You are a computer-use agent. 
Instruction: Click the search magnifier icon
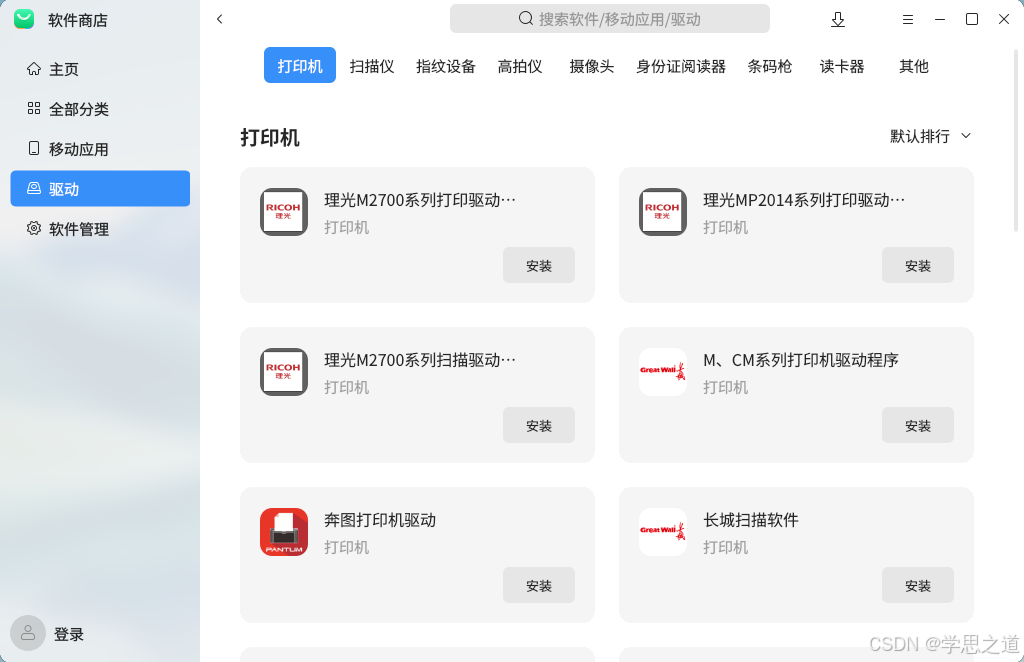pyautogui.click(x=526, y=18)
